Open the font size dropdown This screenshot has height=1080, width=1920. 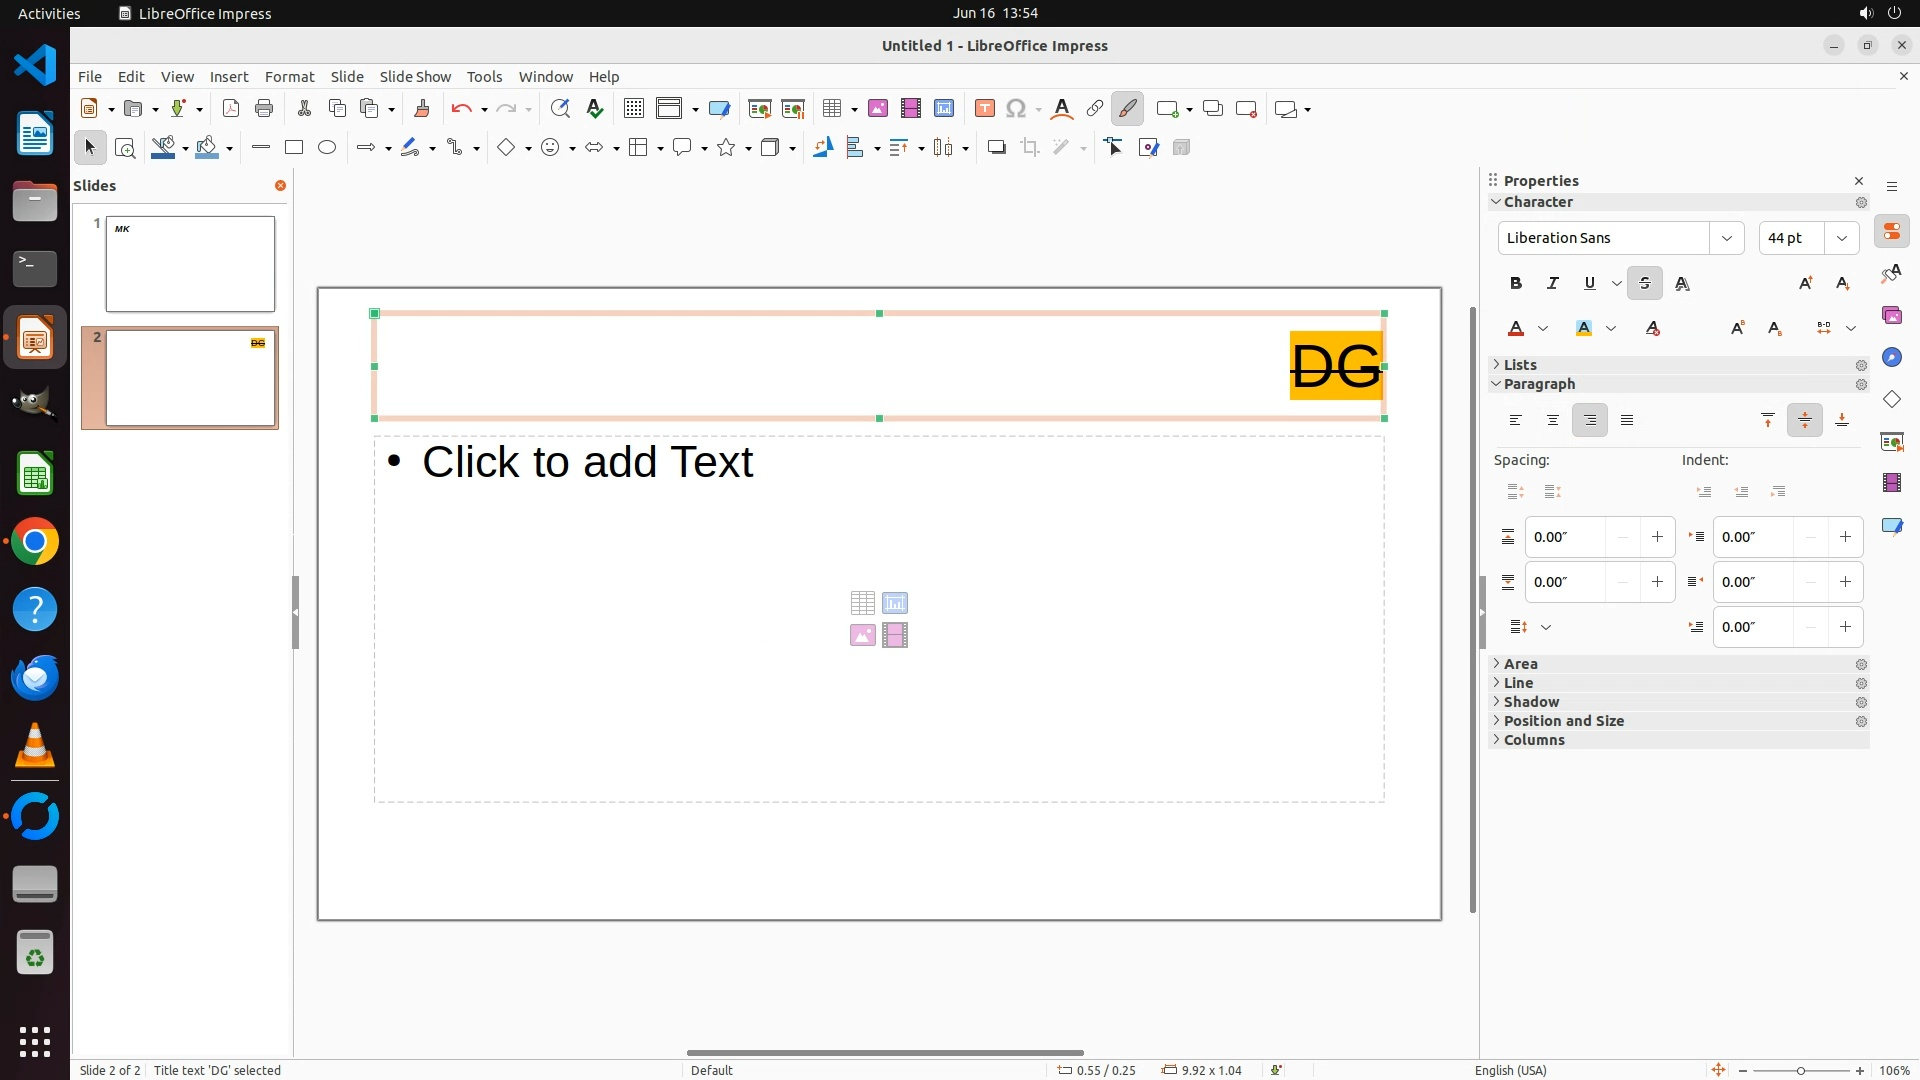pos(1842,238)
